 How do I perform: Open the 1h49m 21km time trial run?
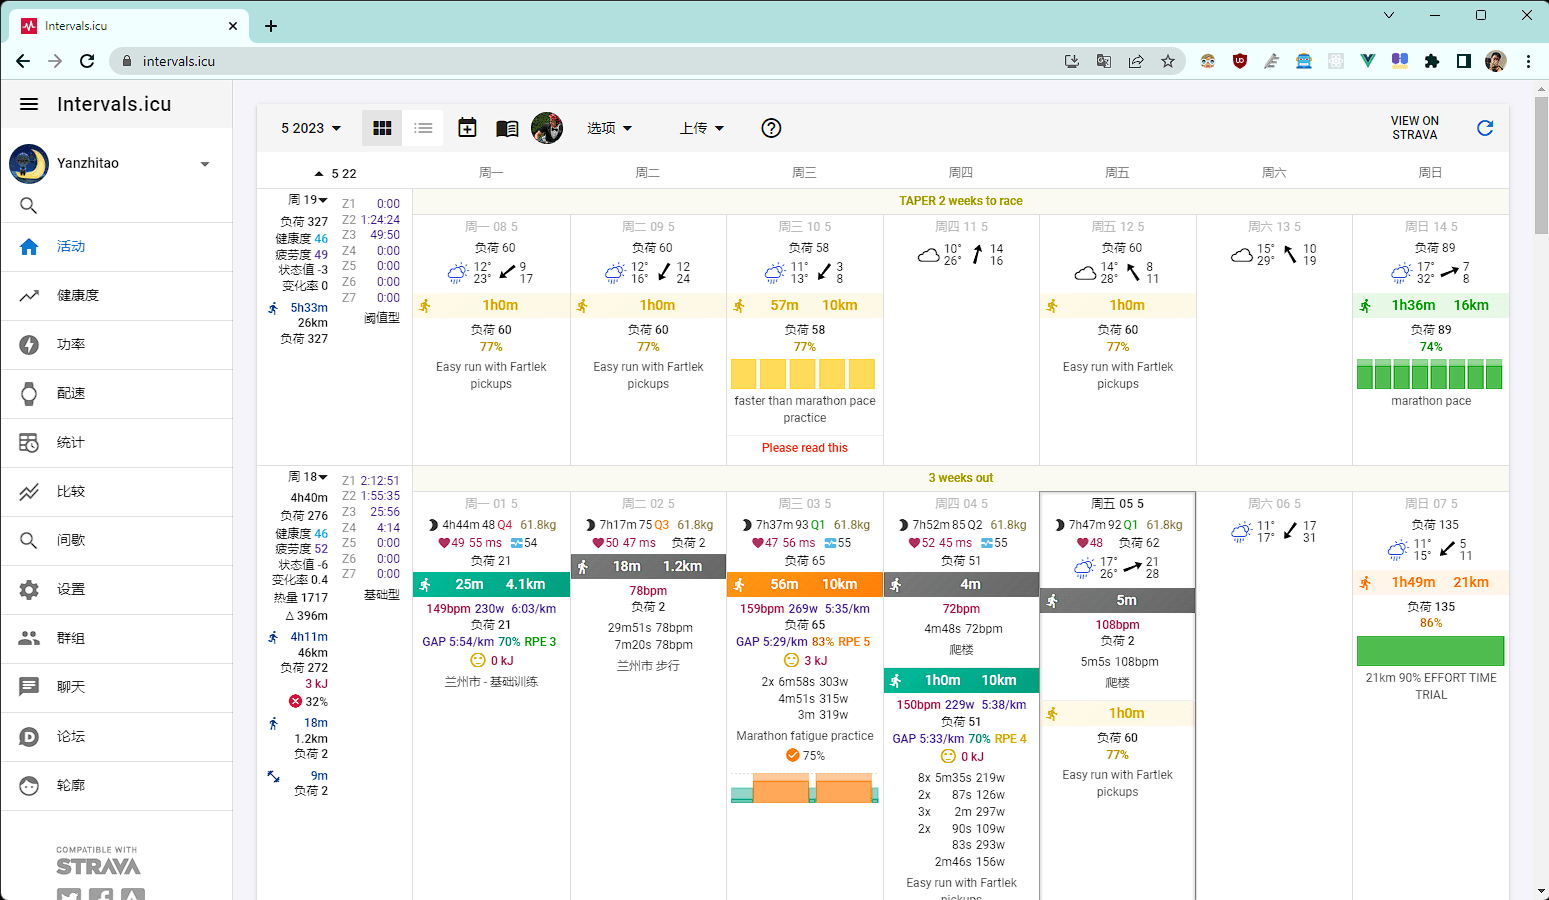tap(1430, 582)
